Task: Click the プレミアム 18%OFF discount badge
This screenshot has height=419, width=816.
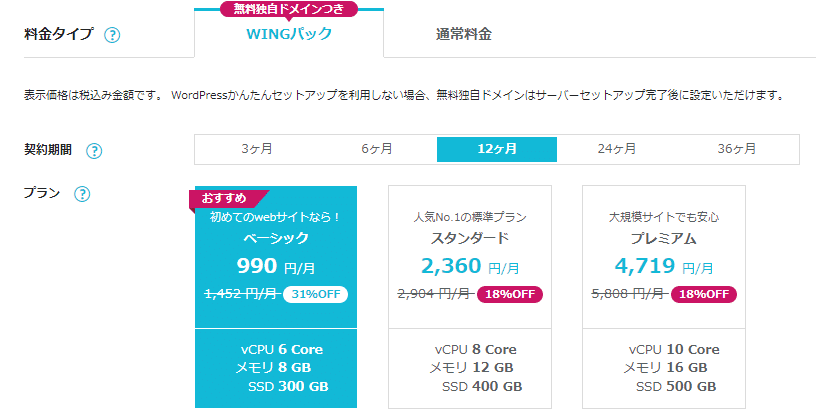Action: tap(706, 294)
